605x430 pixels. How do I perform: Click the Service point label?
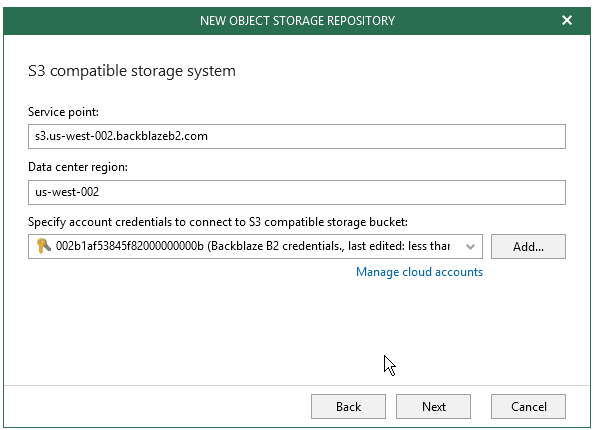[63, 112]
